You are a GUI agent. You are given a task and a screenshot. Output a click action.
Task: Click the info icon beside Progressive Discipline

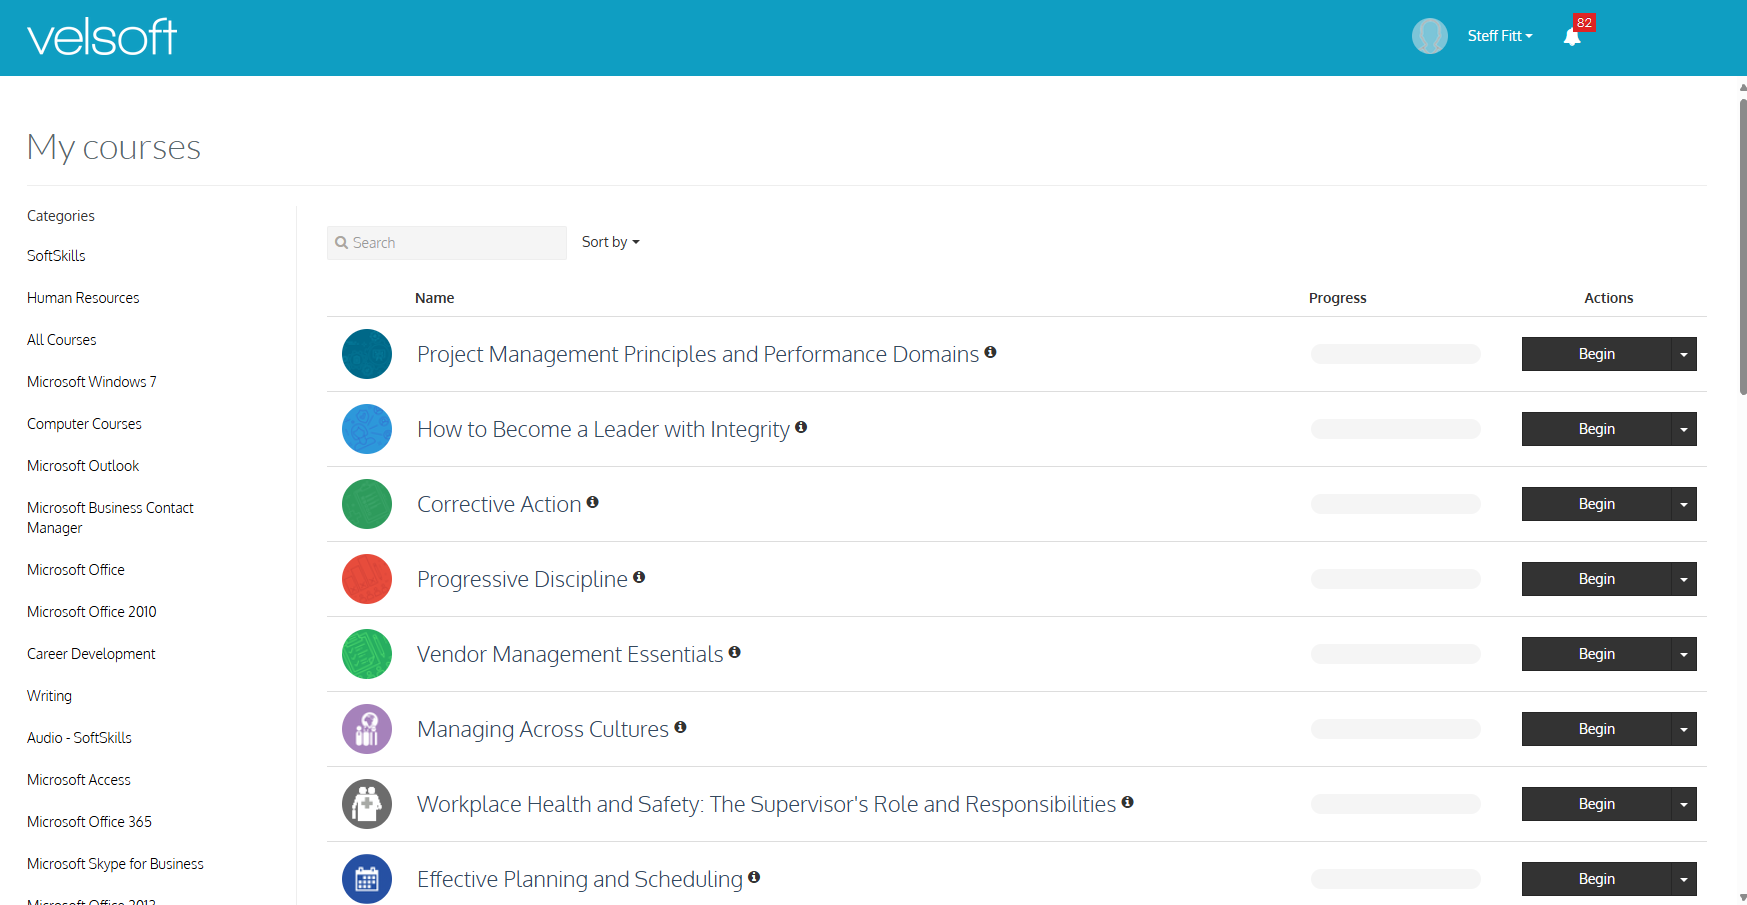(x=639, y=577)
